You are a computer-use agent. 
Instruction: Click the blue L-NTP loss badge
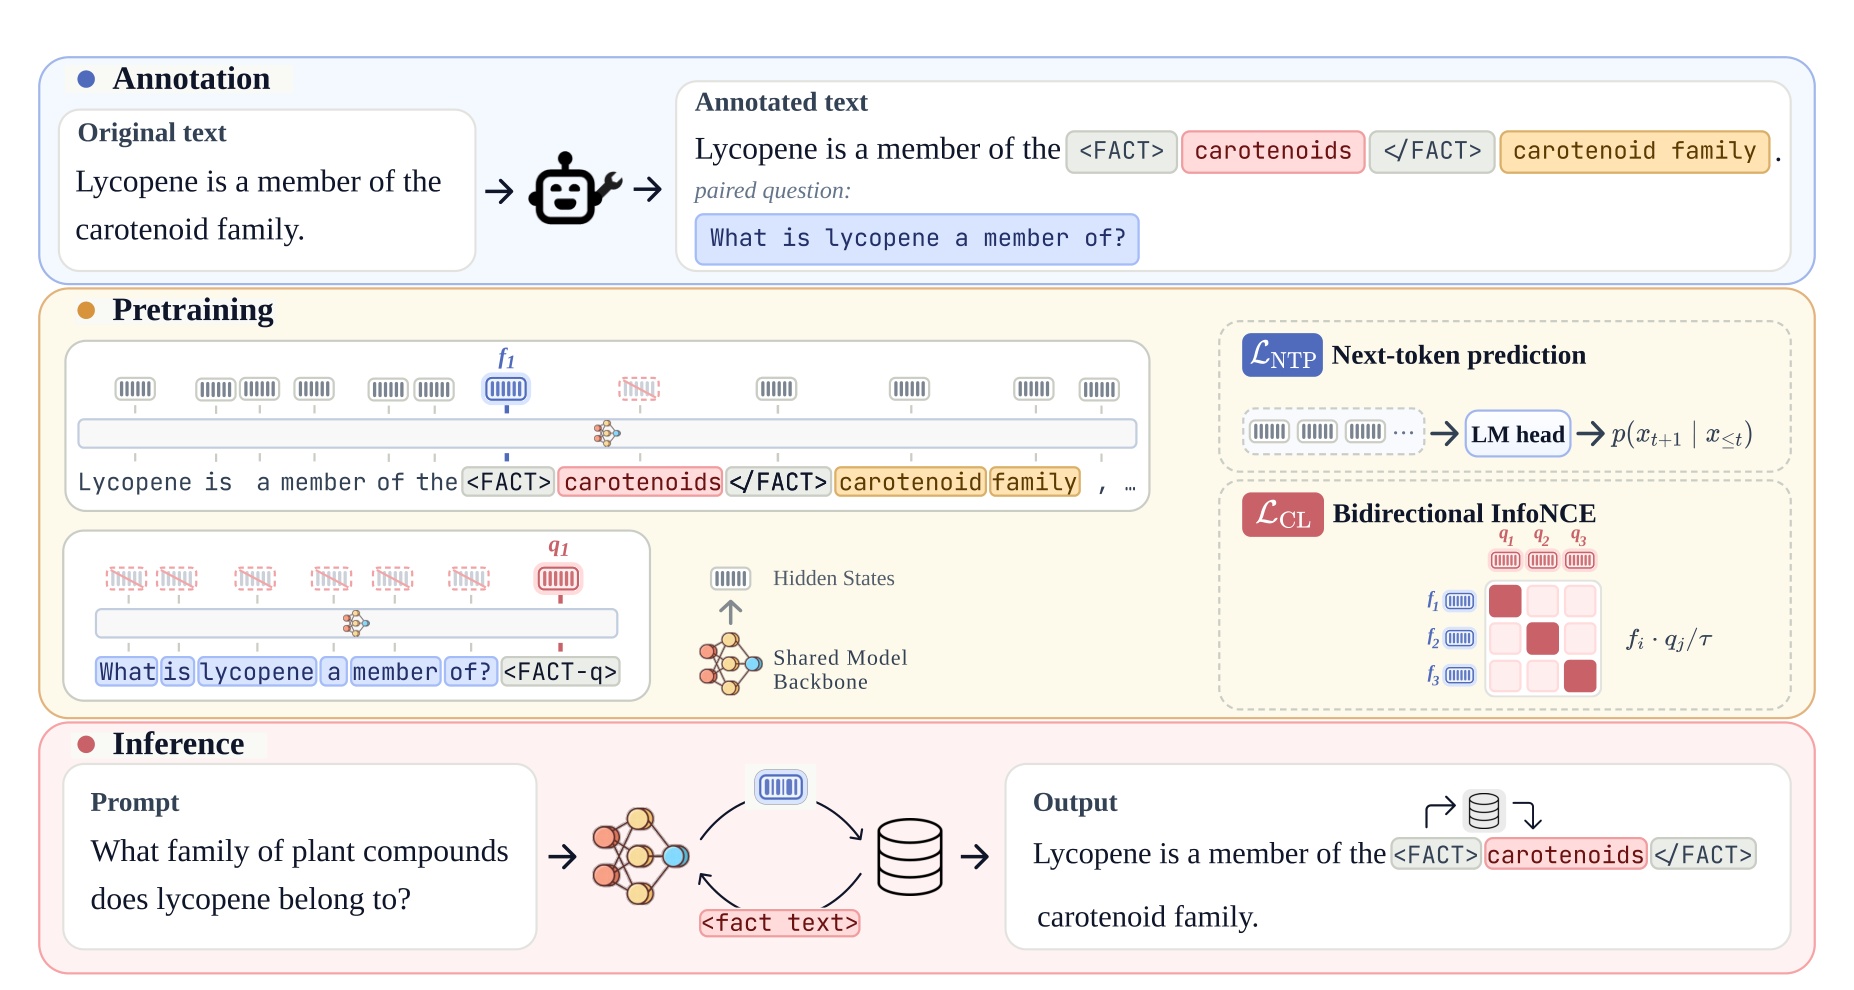pyautogui.click(x=1282, y=355)
